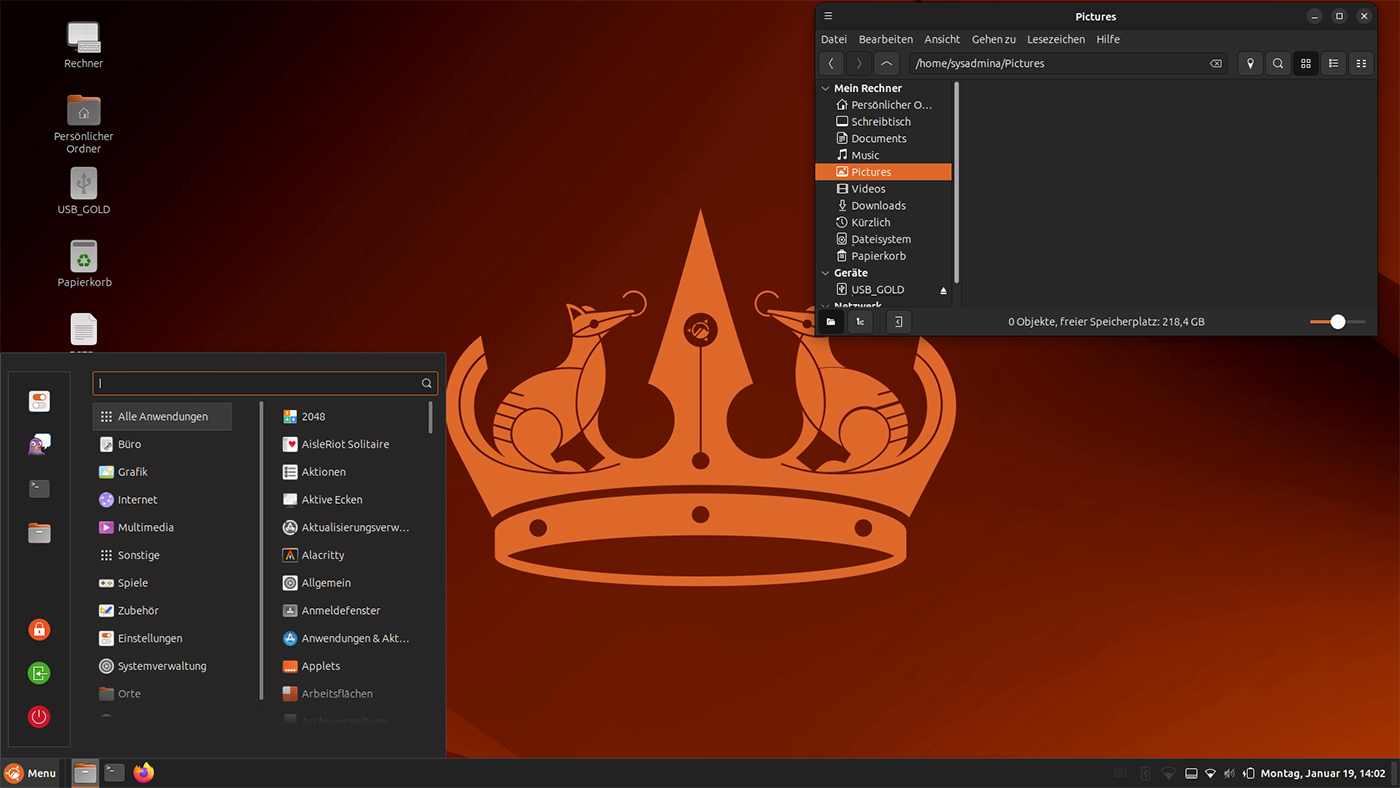This screenshot has width=1400, height=788.
Task: Click the applications list scrollbar in menu
Action: click(431, 417)
